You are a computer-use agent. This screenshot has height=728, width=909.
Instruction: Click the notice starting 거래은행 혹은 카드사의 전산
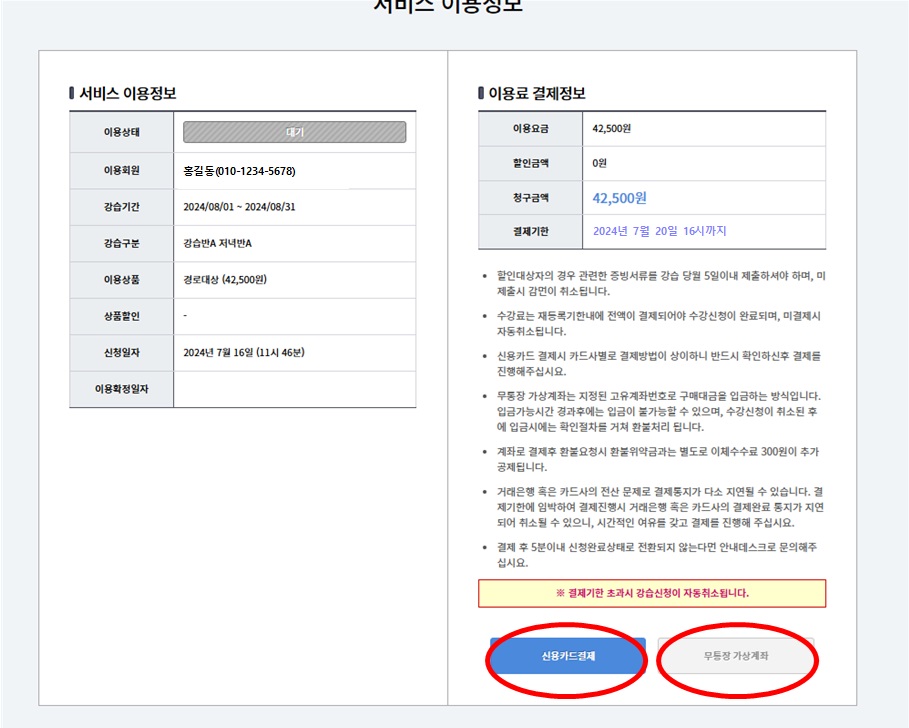pyautogui.click(x=660, y=507)
